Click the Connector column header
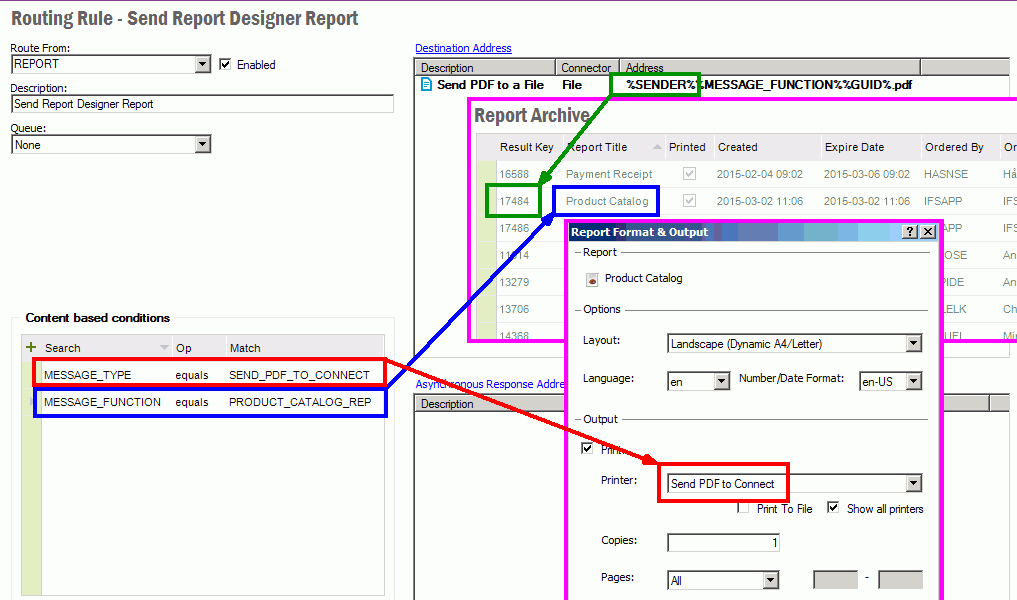This screenshot has width=1017, height=600. click(586, 68)
